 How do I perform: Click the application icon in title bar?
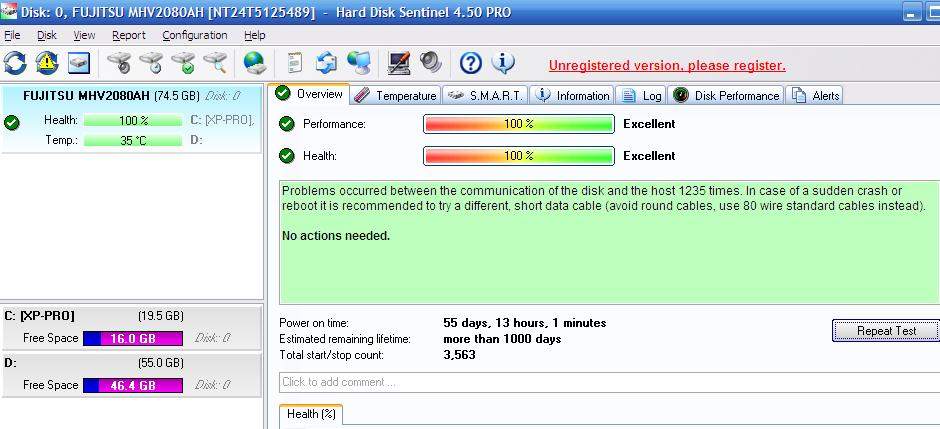8,11
